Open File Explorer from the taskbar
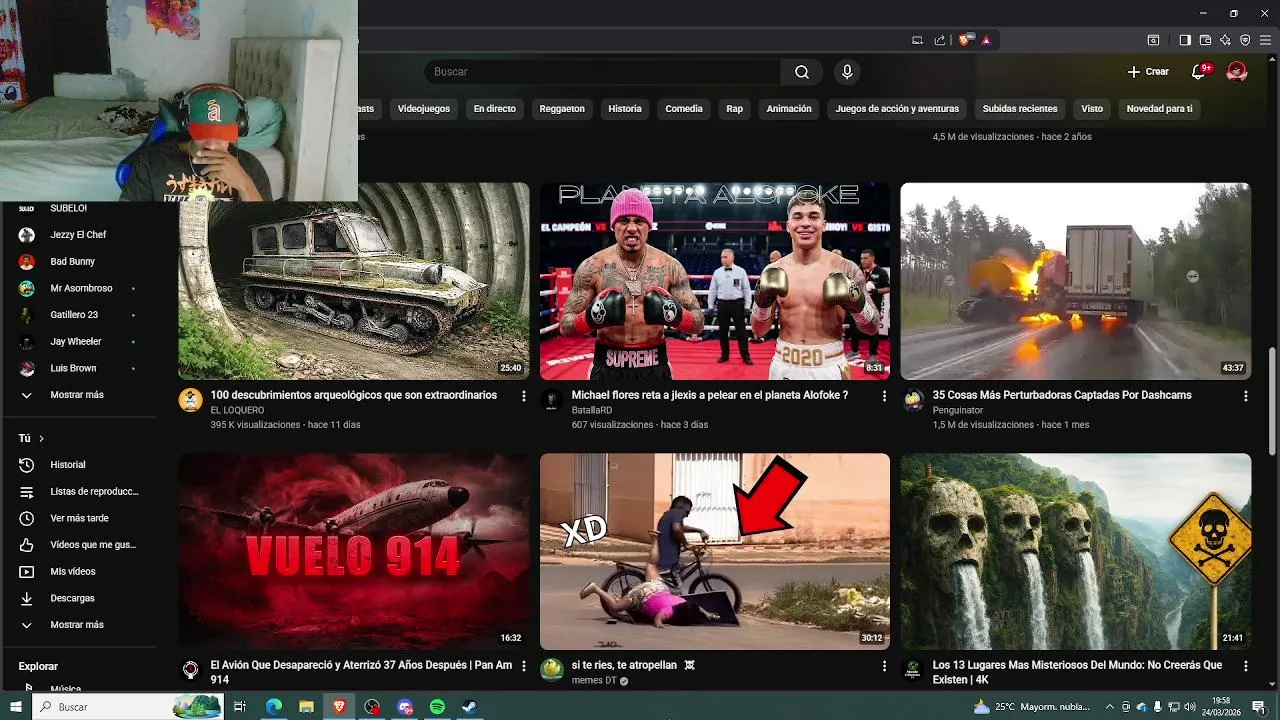 (x=307, y=707)
